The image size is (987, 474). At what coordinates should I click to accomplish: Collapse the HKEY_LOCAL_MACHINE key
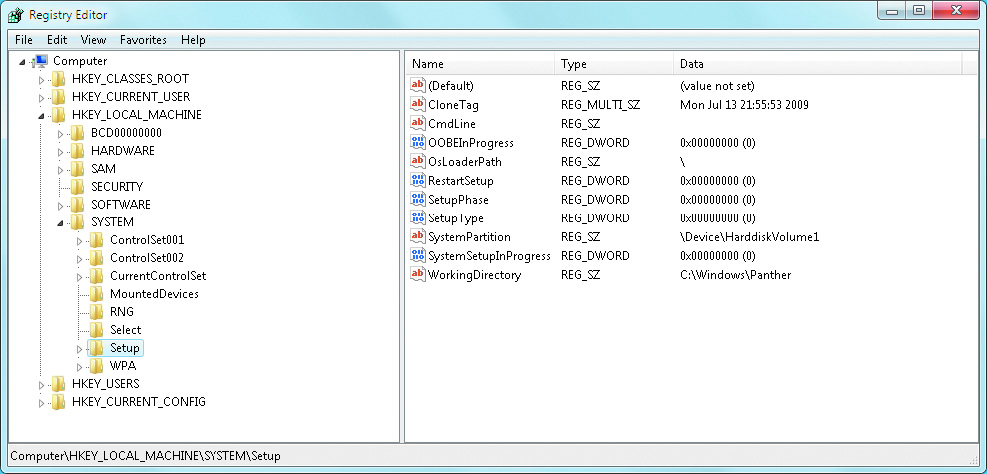coord(42,116)
